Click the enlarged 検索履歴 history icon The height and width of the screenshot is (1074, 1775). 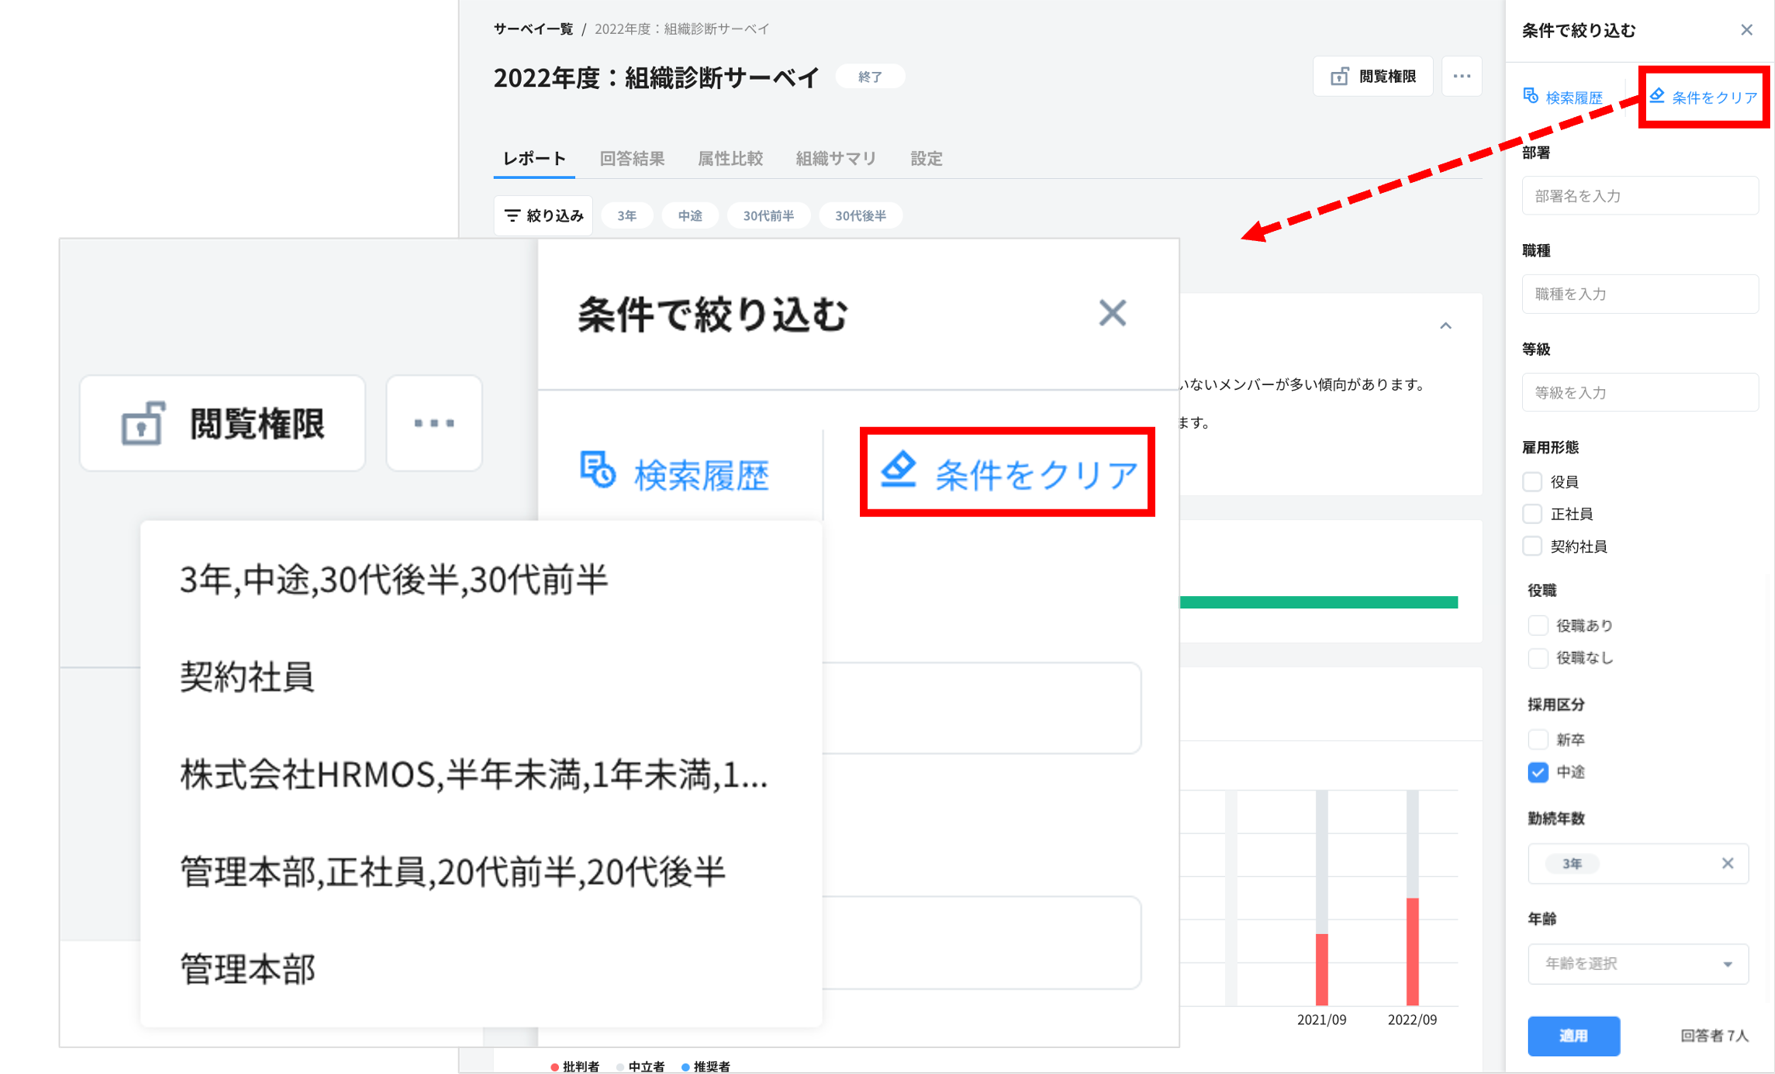pyautogui.click(x=598, y=471)
